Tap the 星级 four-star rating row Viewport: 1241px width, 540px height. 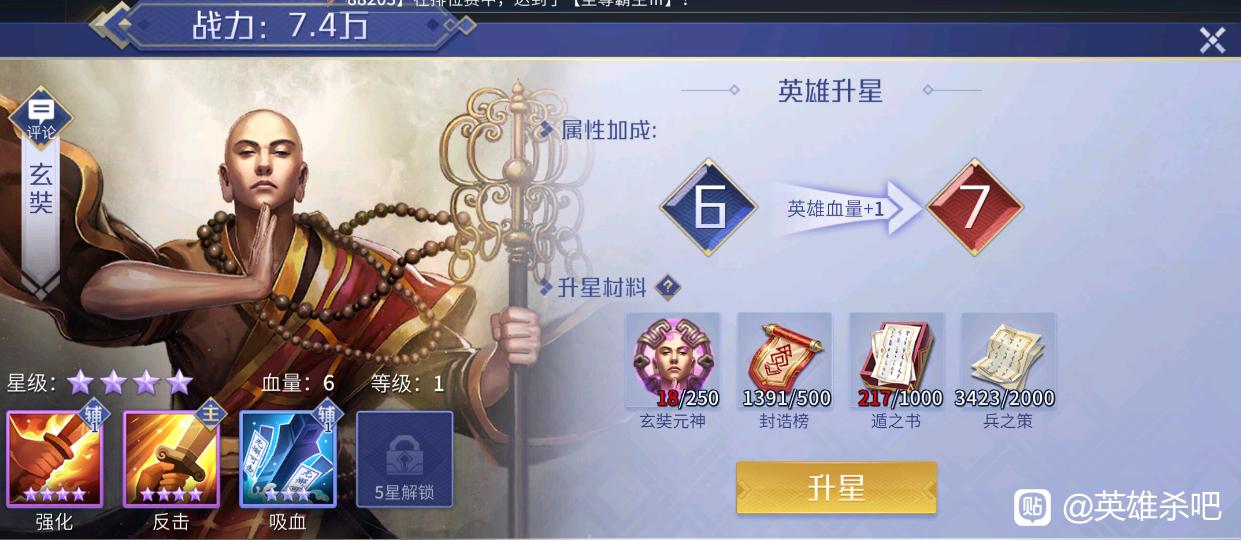(x=100, y=383)
